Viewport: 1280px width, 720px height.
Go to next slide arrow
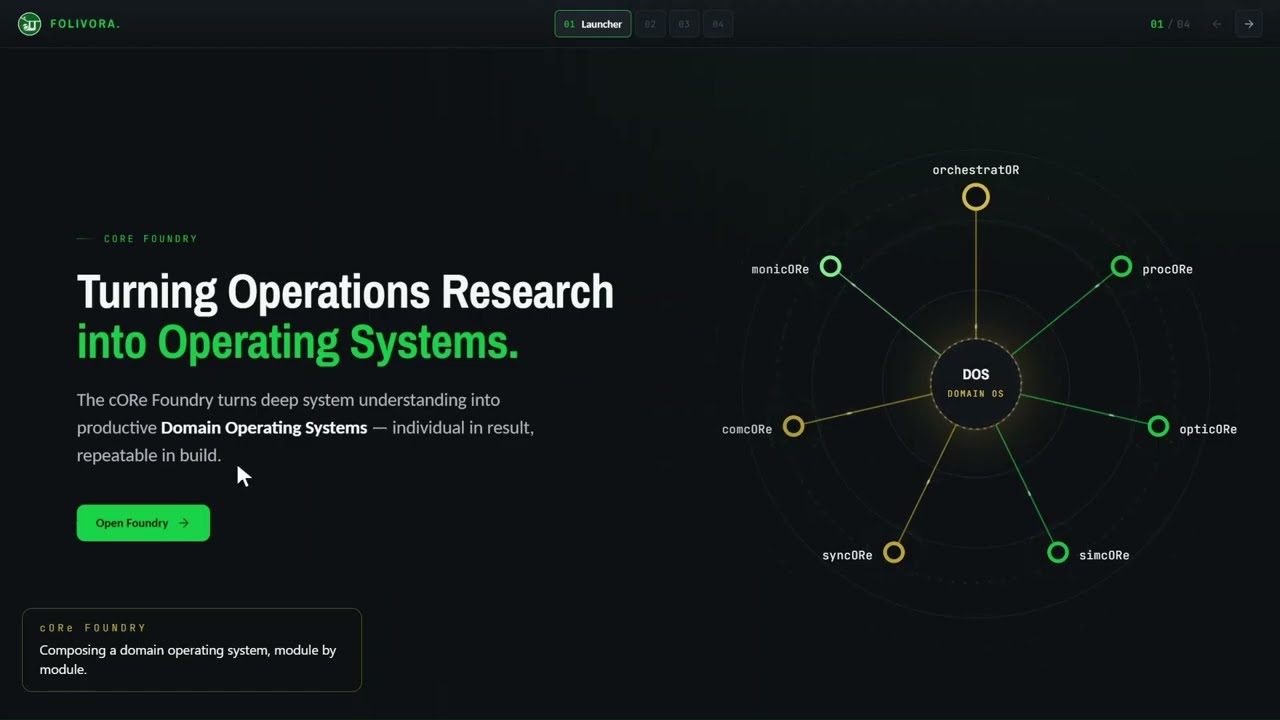point(1249,24)
